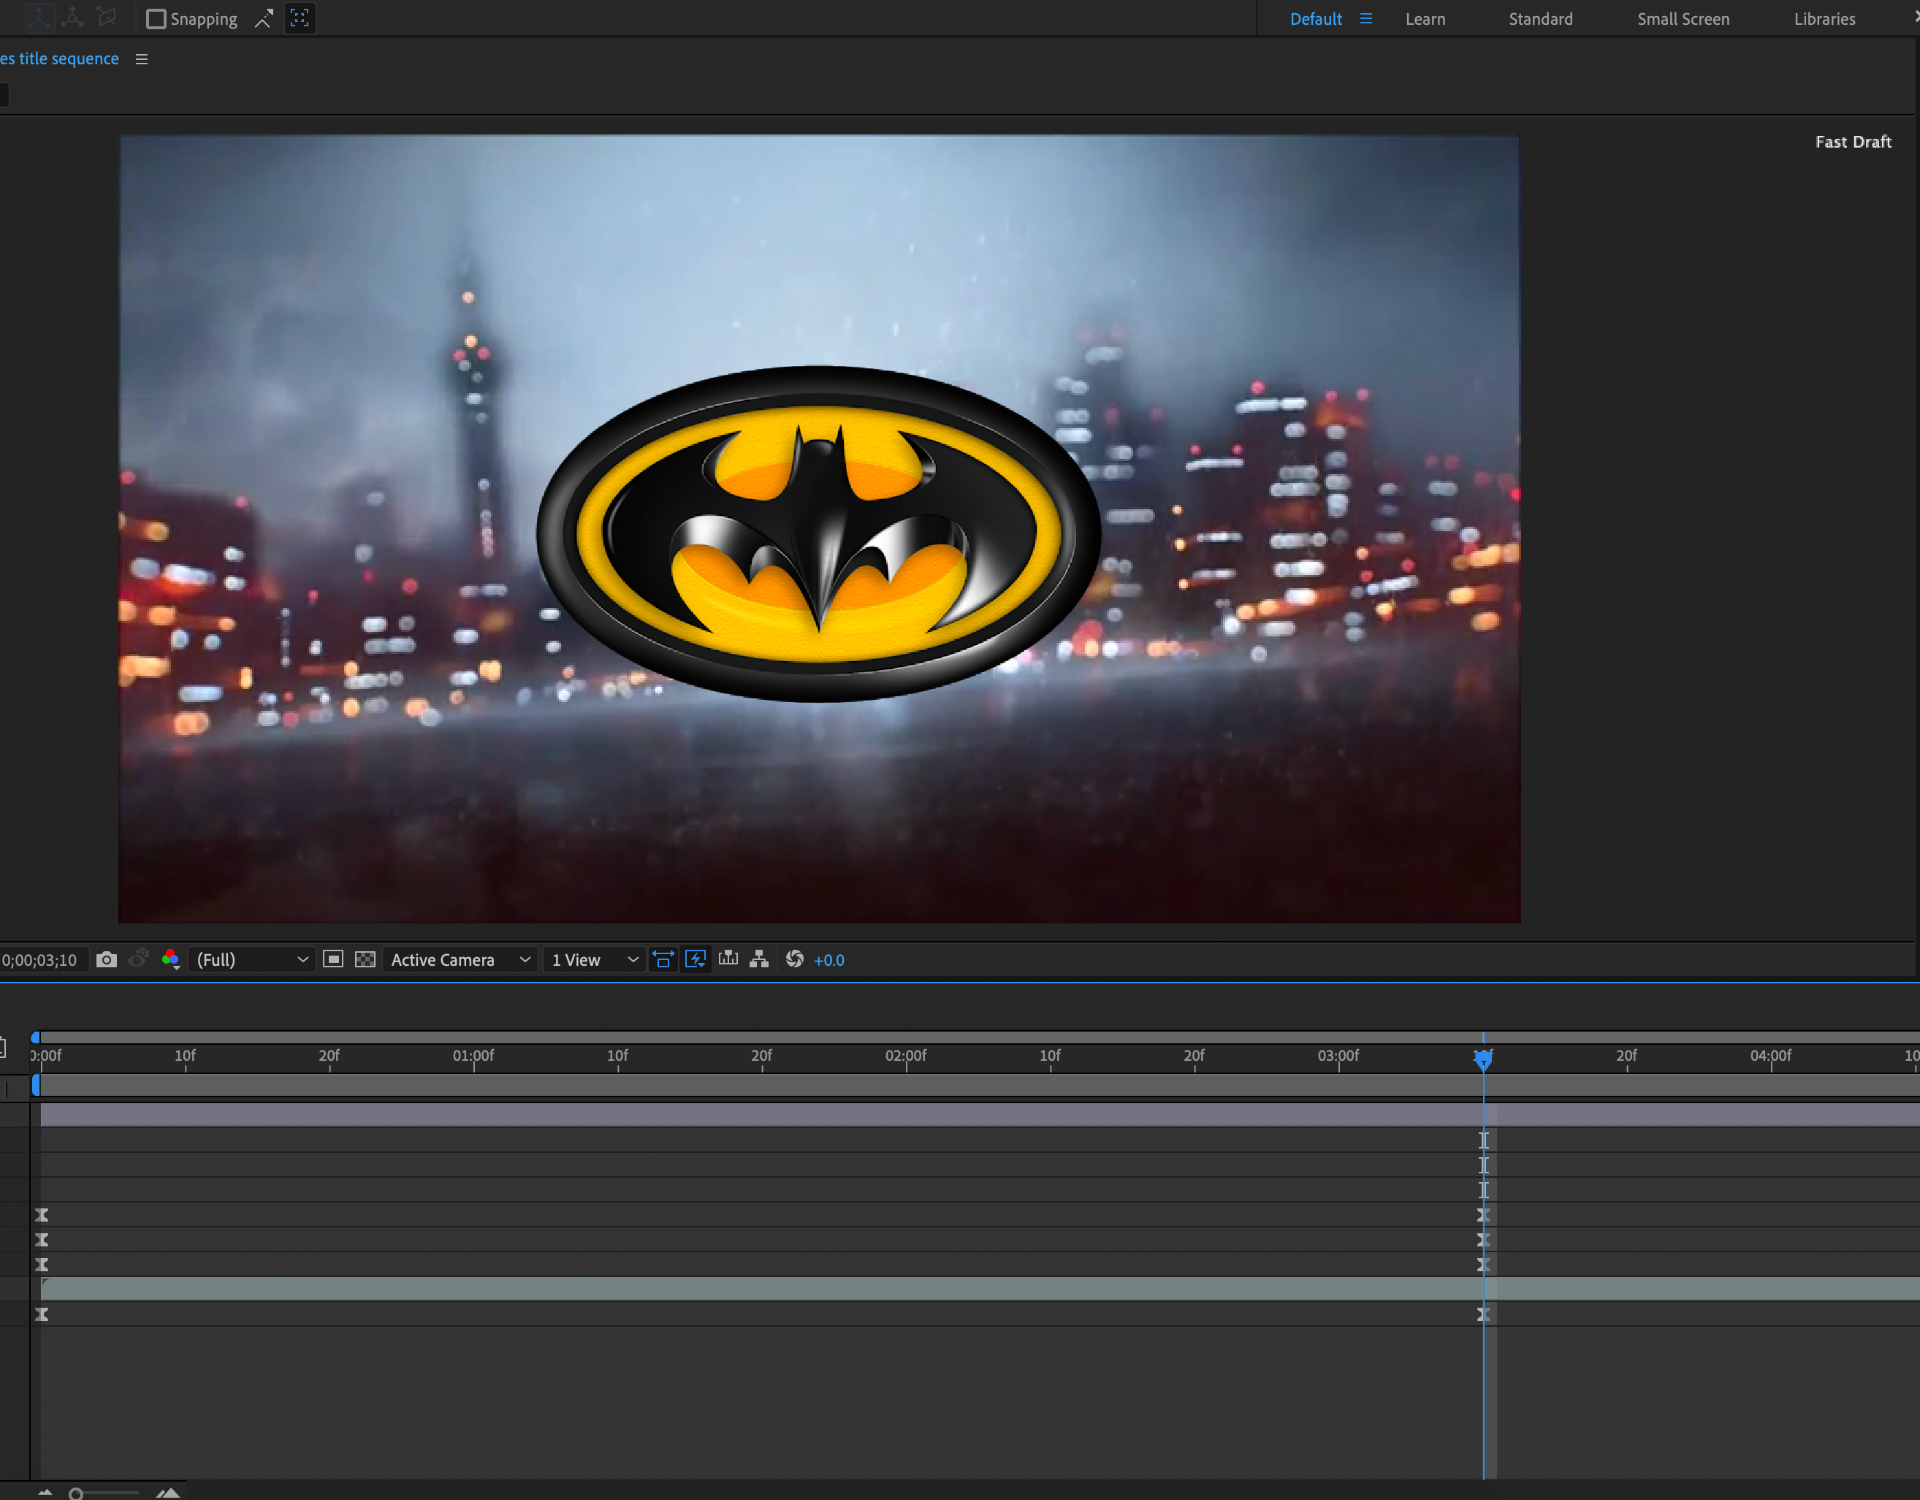Toggle snap to collapsed bounding box icon
1920x1500 pixels.
pos(299,19)
